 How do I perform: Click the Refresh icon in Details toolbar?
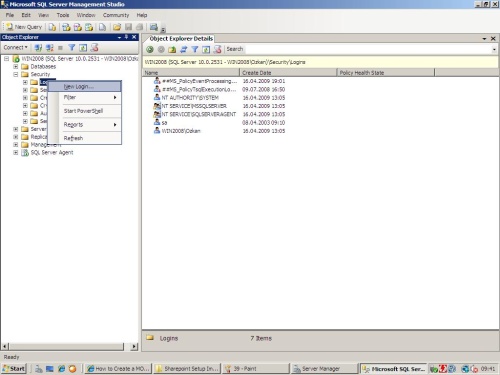[206, 50]
